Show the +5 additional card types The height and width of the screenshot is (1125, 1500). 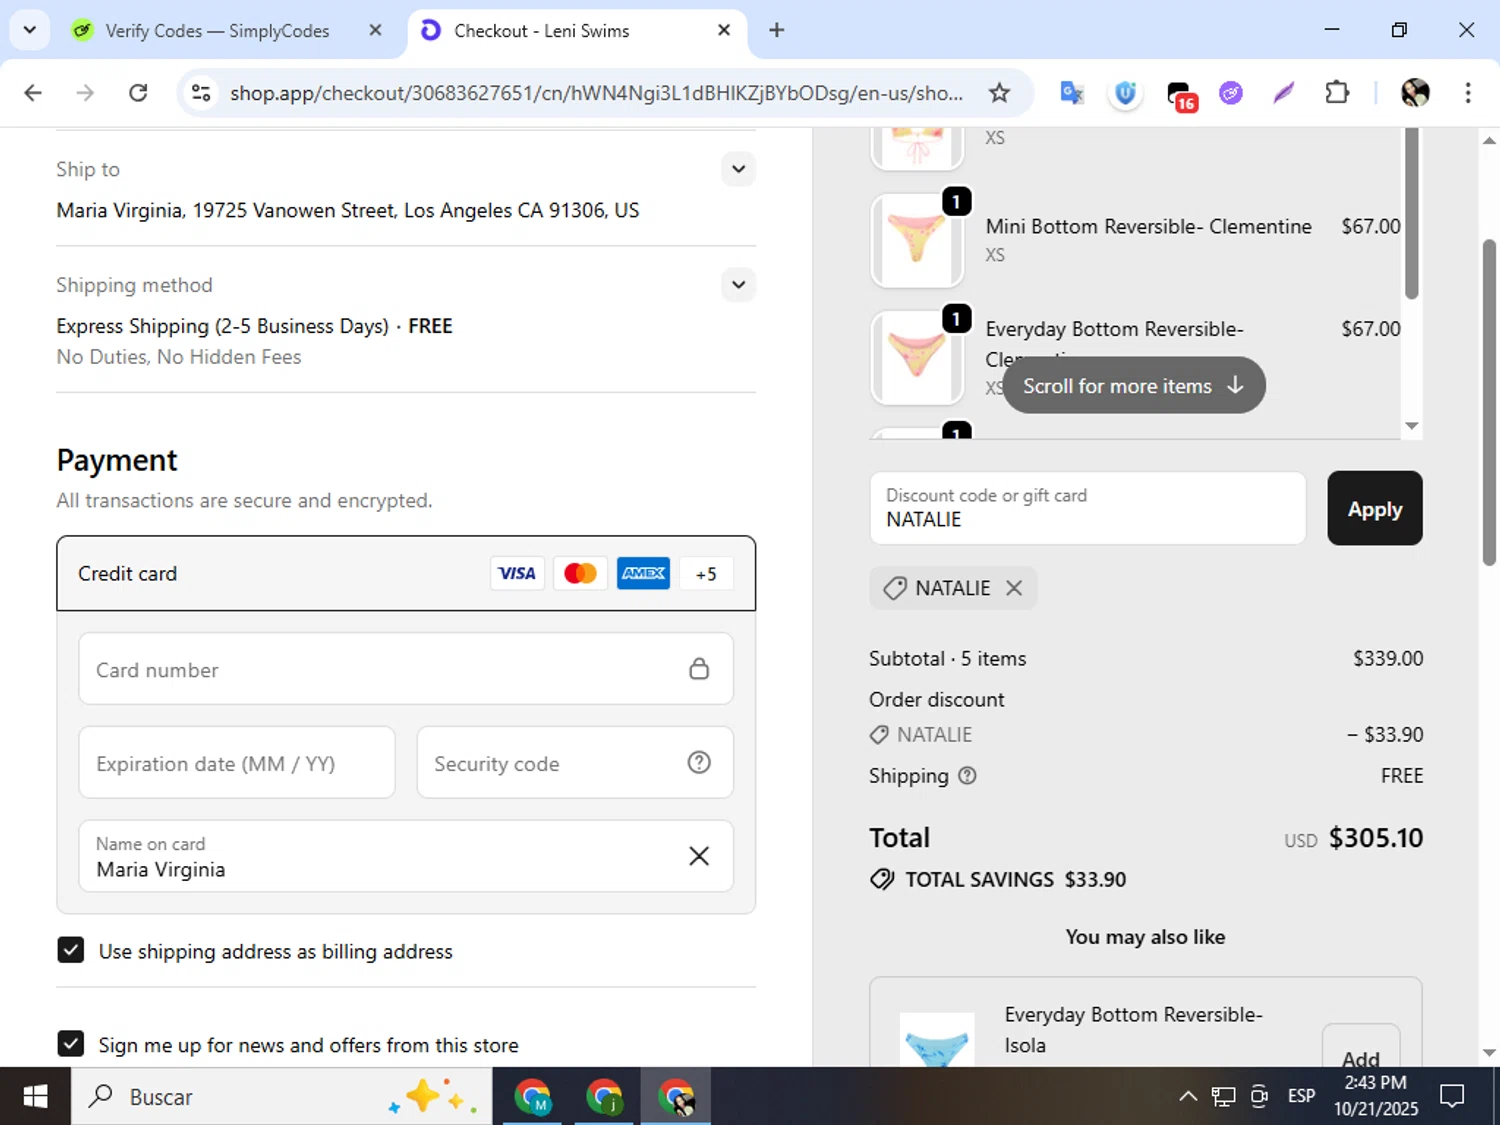point(706,574)
